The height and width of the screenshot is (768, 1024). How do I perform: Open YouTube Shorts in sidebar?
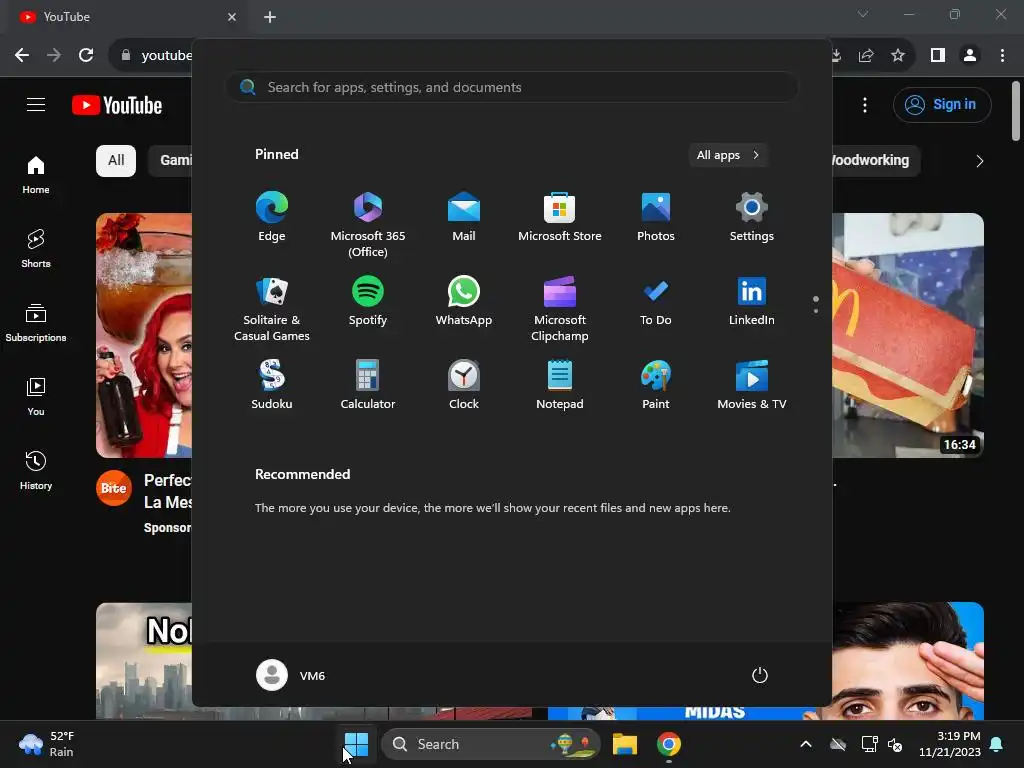click(x=36, y=249)
